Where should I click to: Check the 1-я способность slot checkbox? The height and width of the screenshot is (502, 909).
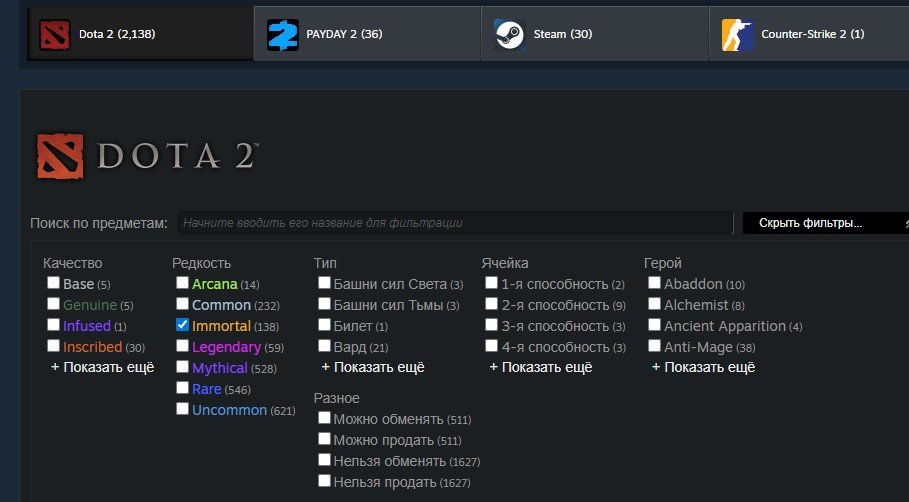click(x=491, y=283)
